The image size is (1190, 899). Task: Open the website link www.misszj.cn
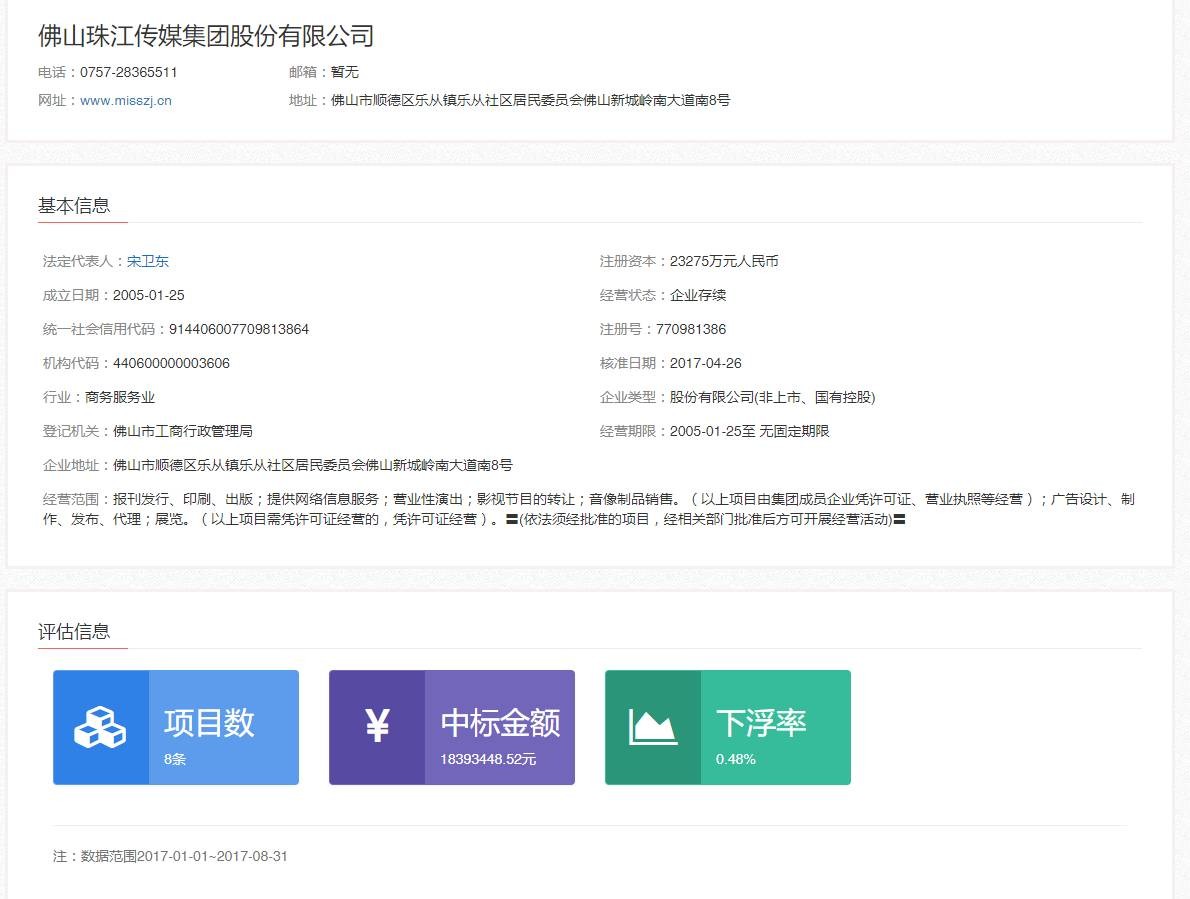pos(125,100)
